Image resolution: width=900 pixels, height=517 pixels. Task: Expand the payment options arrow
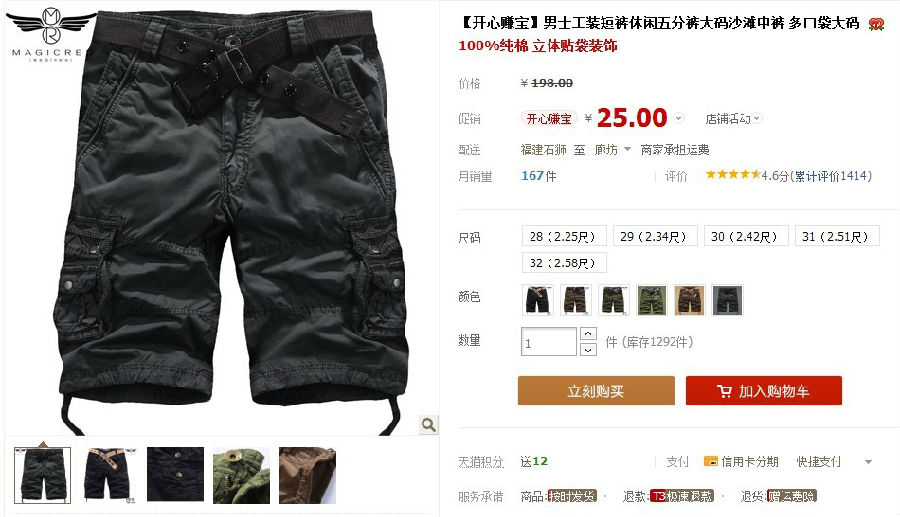click(x=868, y=462)
